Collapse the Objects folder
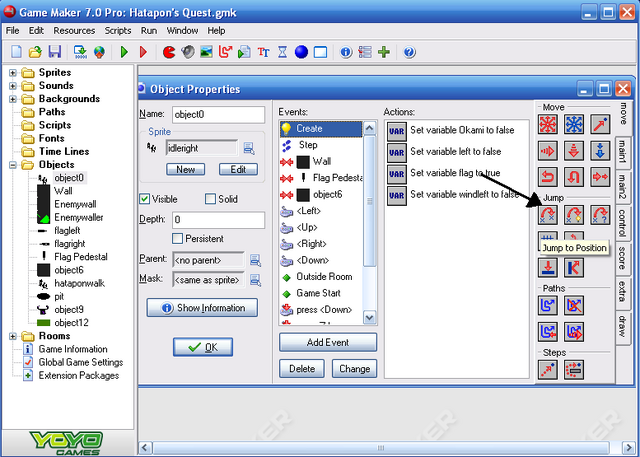Viewport: 640px width, 457px height. [x=13, y=165]
